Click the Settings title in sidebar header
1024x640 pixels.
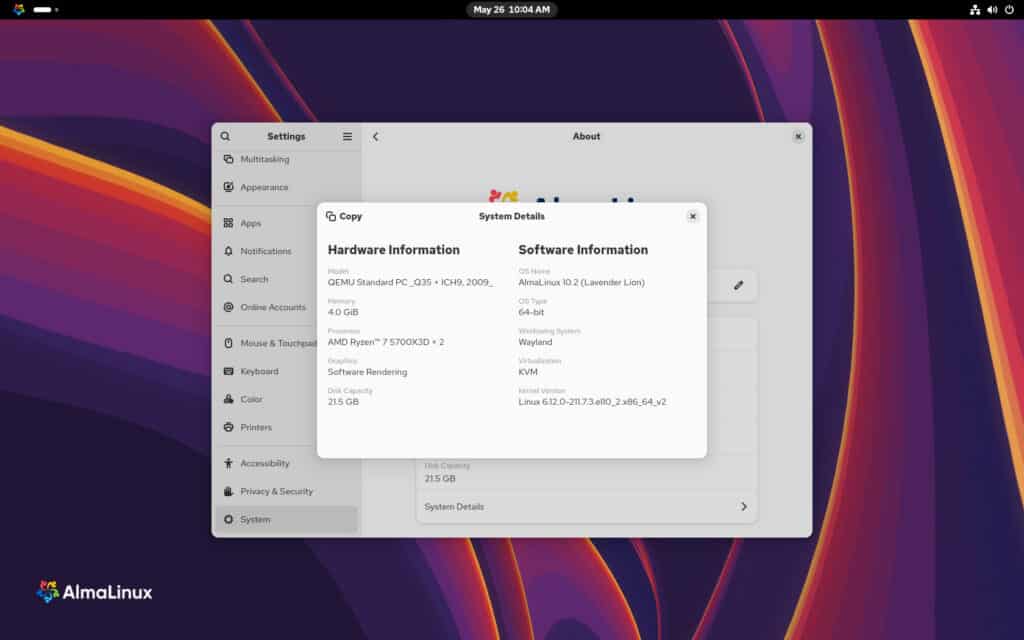286,136
